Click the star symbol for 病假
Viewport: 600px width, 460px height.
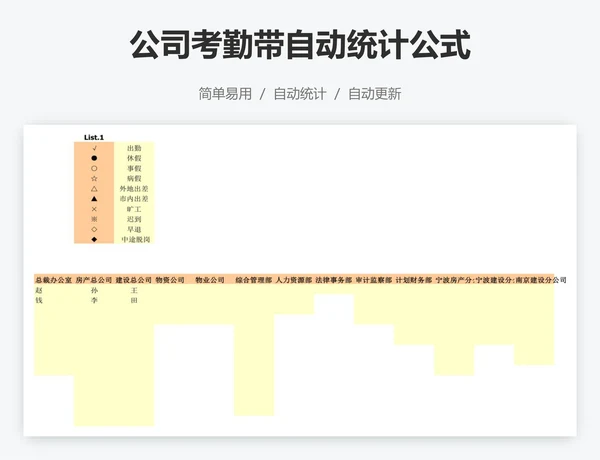(94, 178)
